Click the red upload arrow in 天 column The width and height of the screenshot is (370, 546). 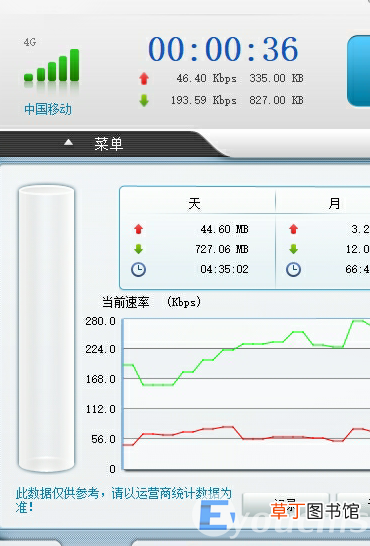[139, 229]
